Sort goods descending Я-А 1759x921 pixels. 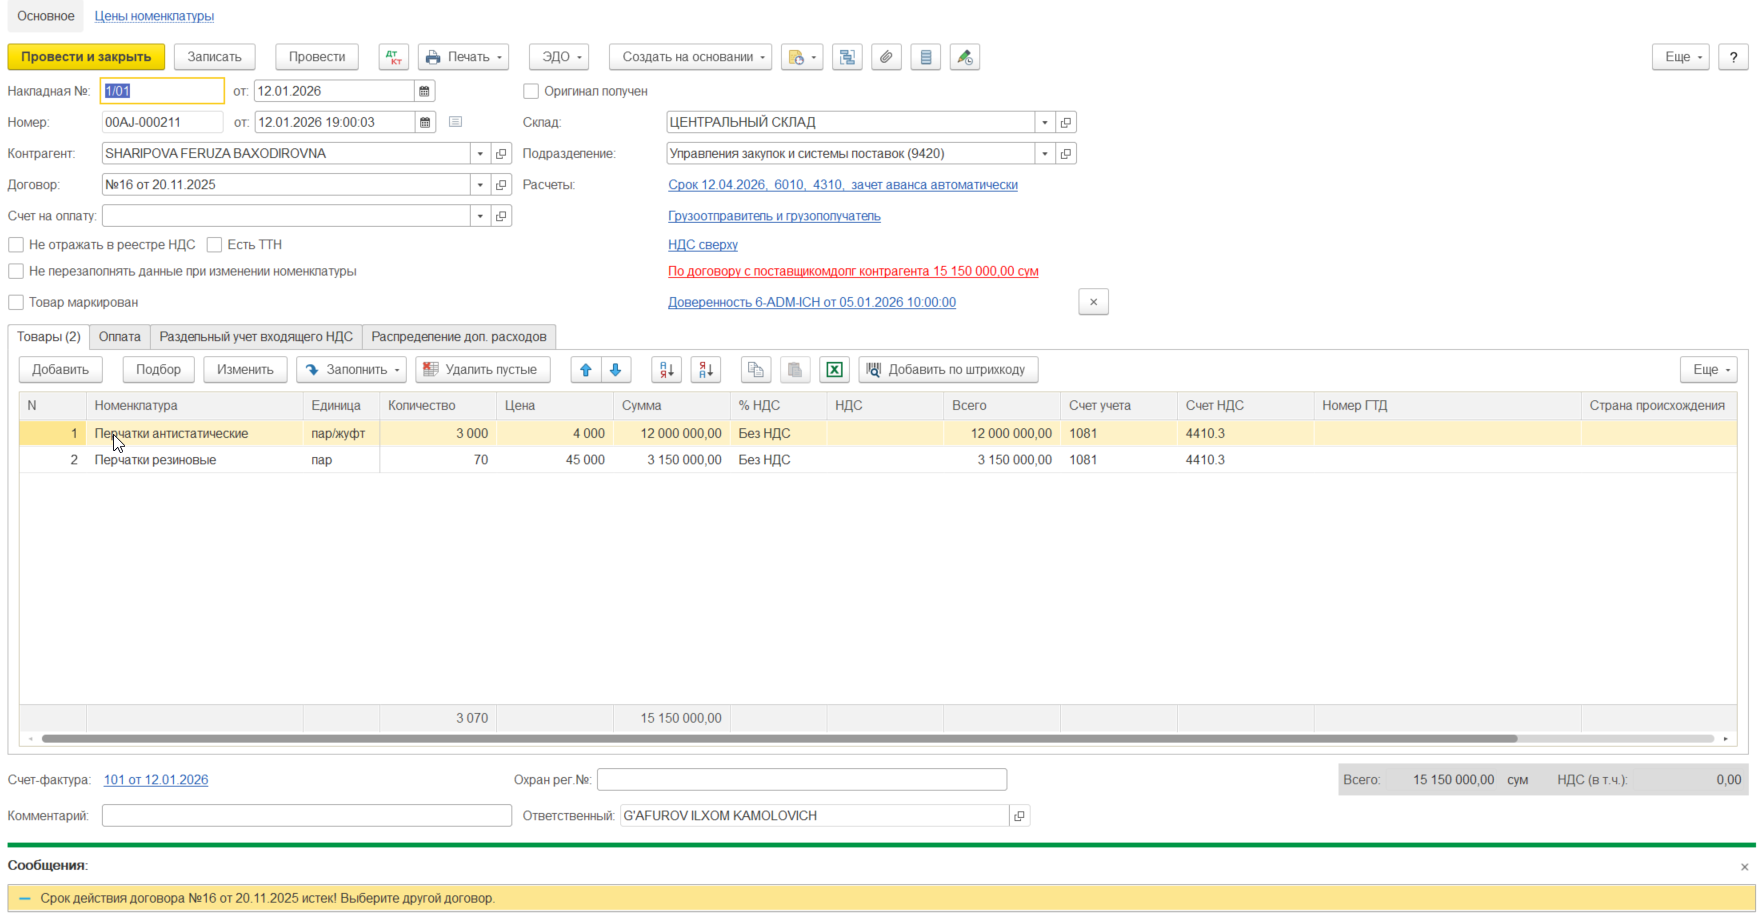point(706,370)
